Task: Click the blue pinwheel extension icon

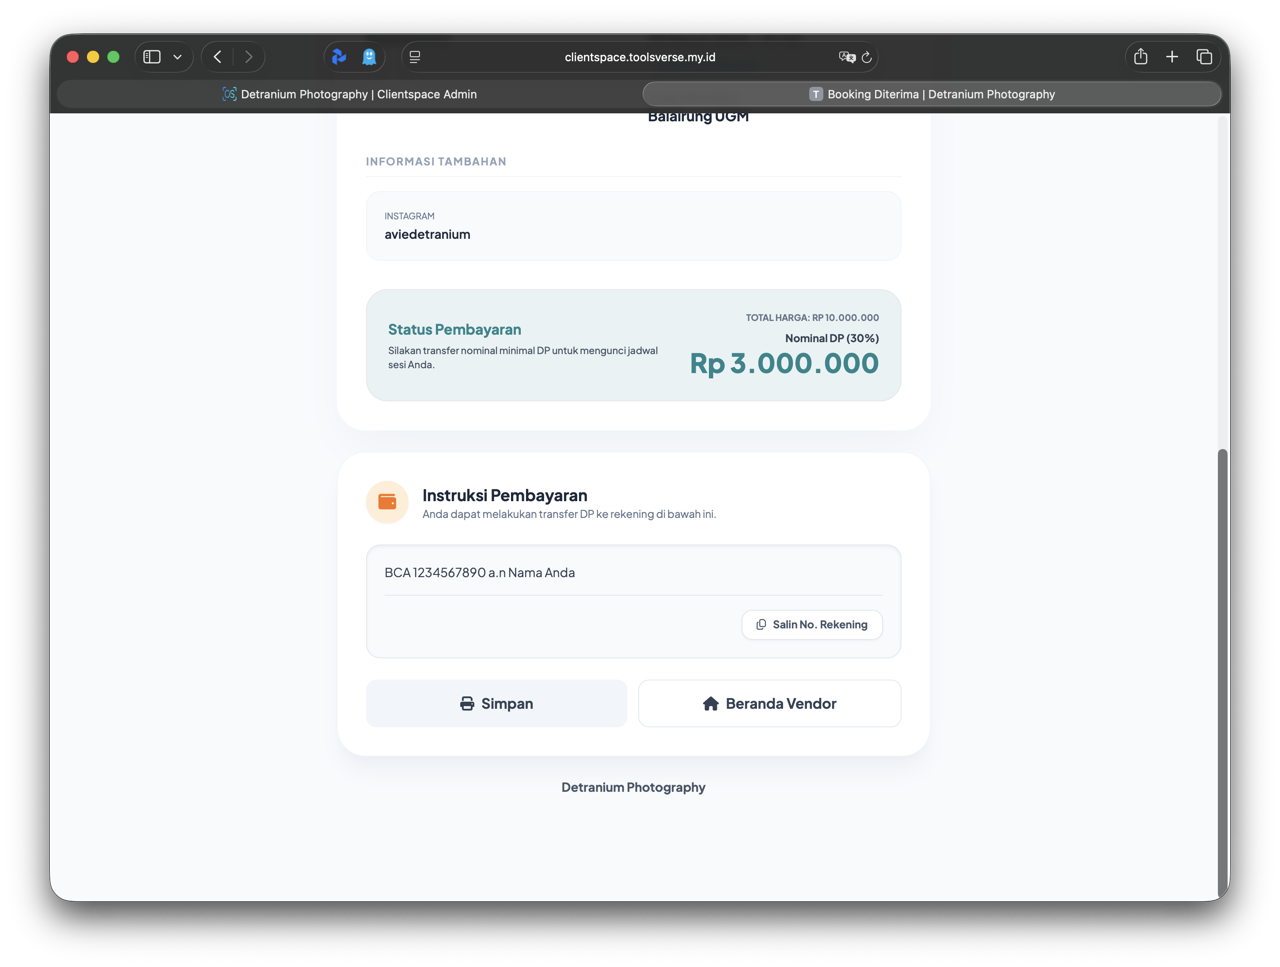Action: (339, 57)
